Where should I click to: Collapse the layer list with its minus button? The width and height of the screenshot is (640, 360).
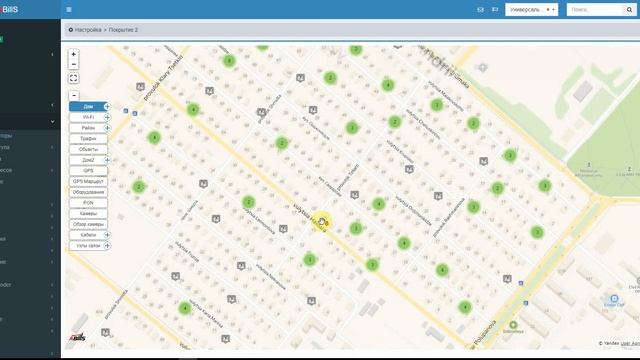tap(74, 96)
